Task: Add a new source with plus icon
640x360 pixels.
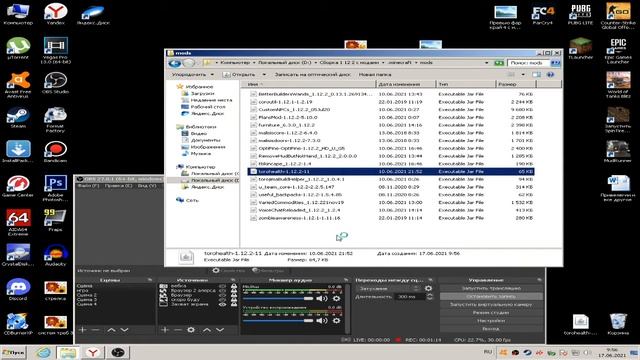Action: coord(164,329)
